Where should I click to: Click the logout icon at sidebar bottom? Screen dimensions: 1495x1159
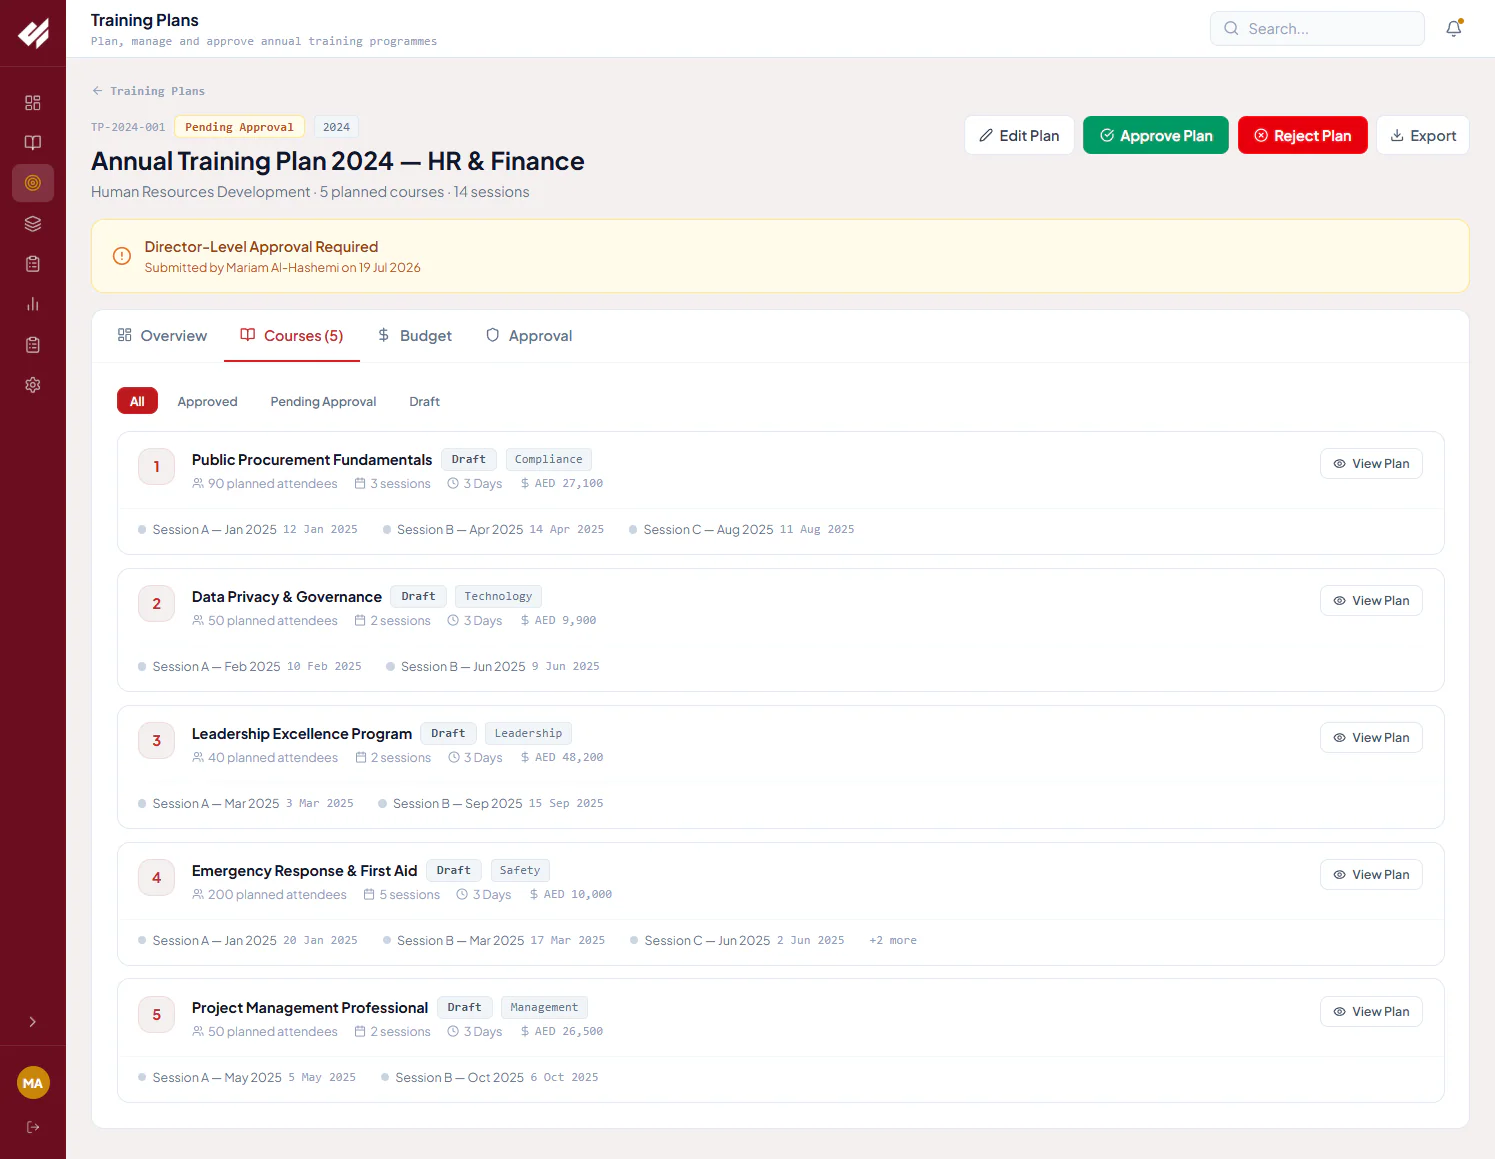point(33,1127)
